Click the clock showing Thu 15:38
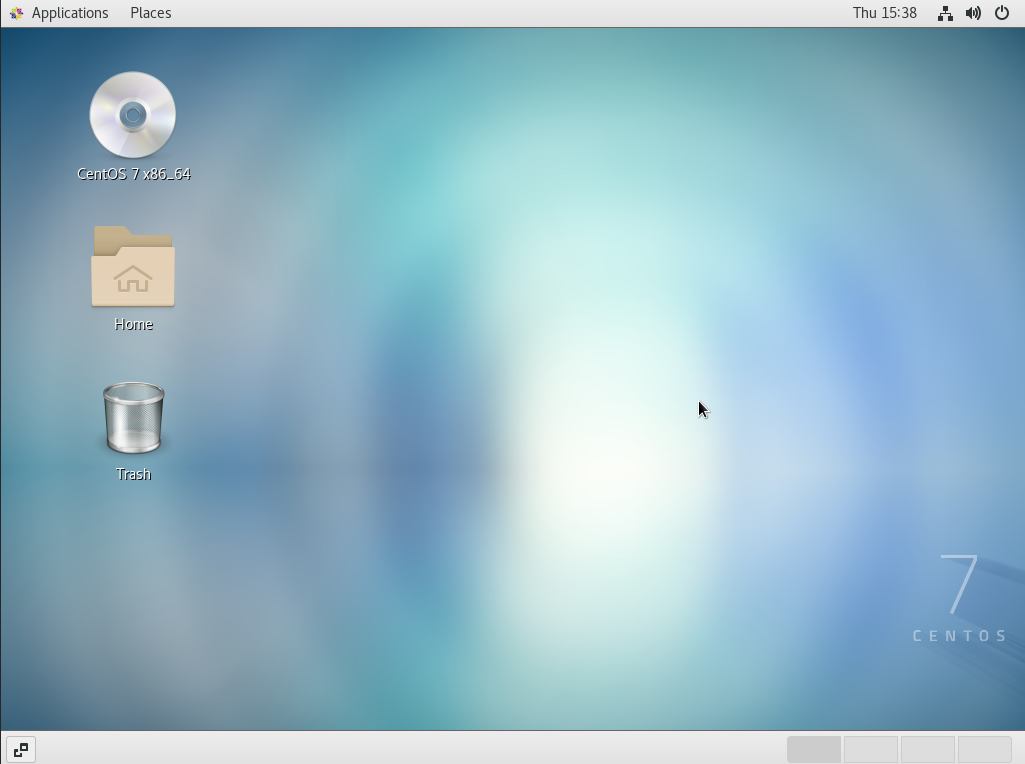 885,12
